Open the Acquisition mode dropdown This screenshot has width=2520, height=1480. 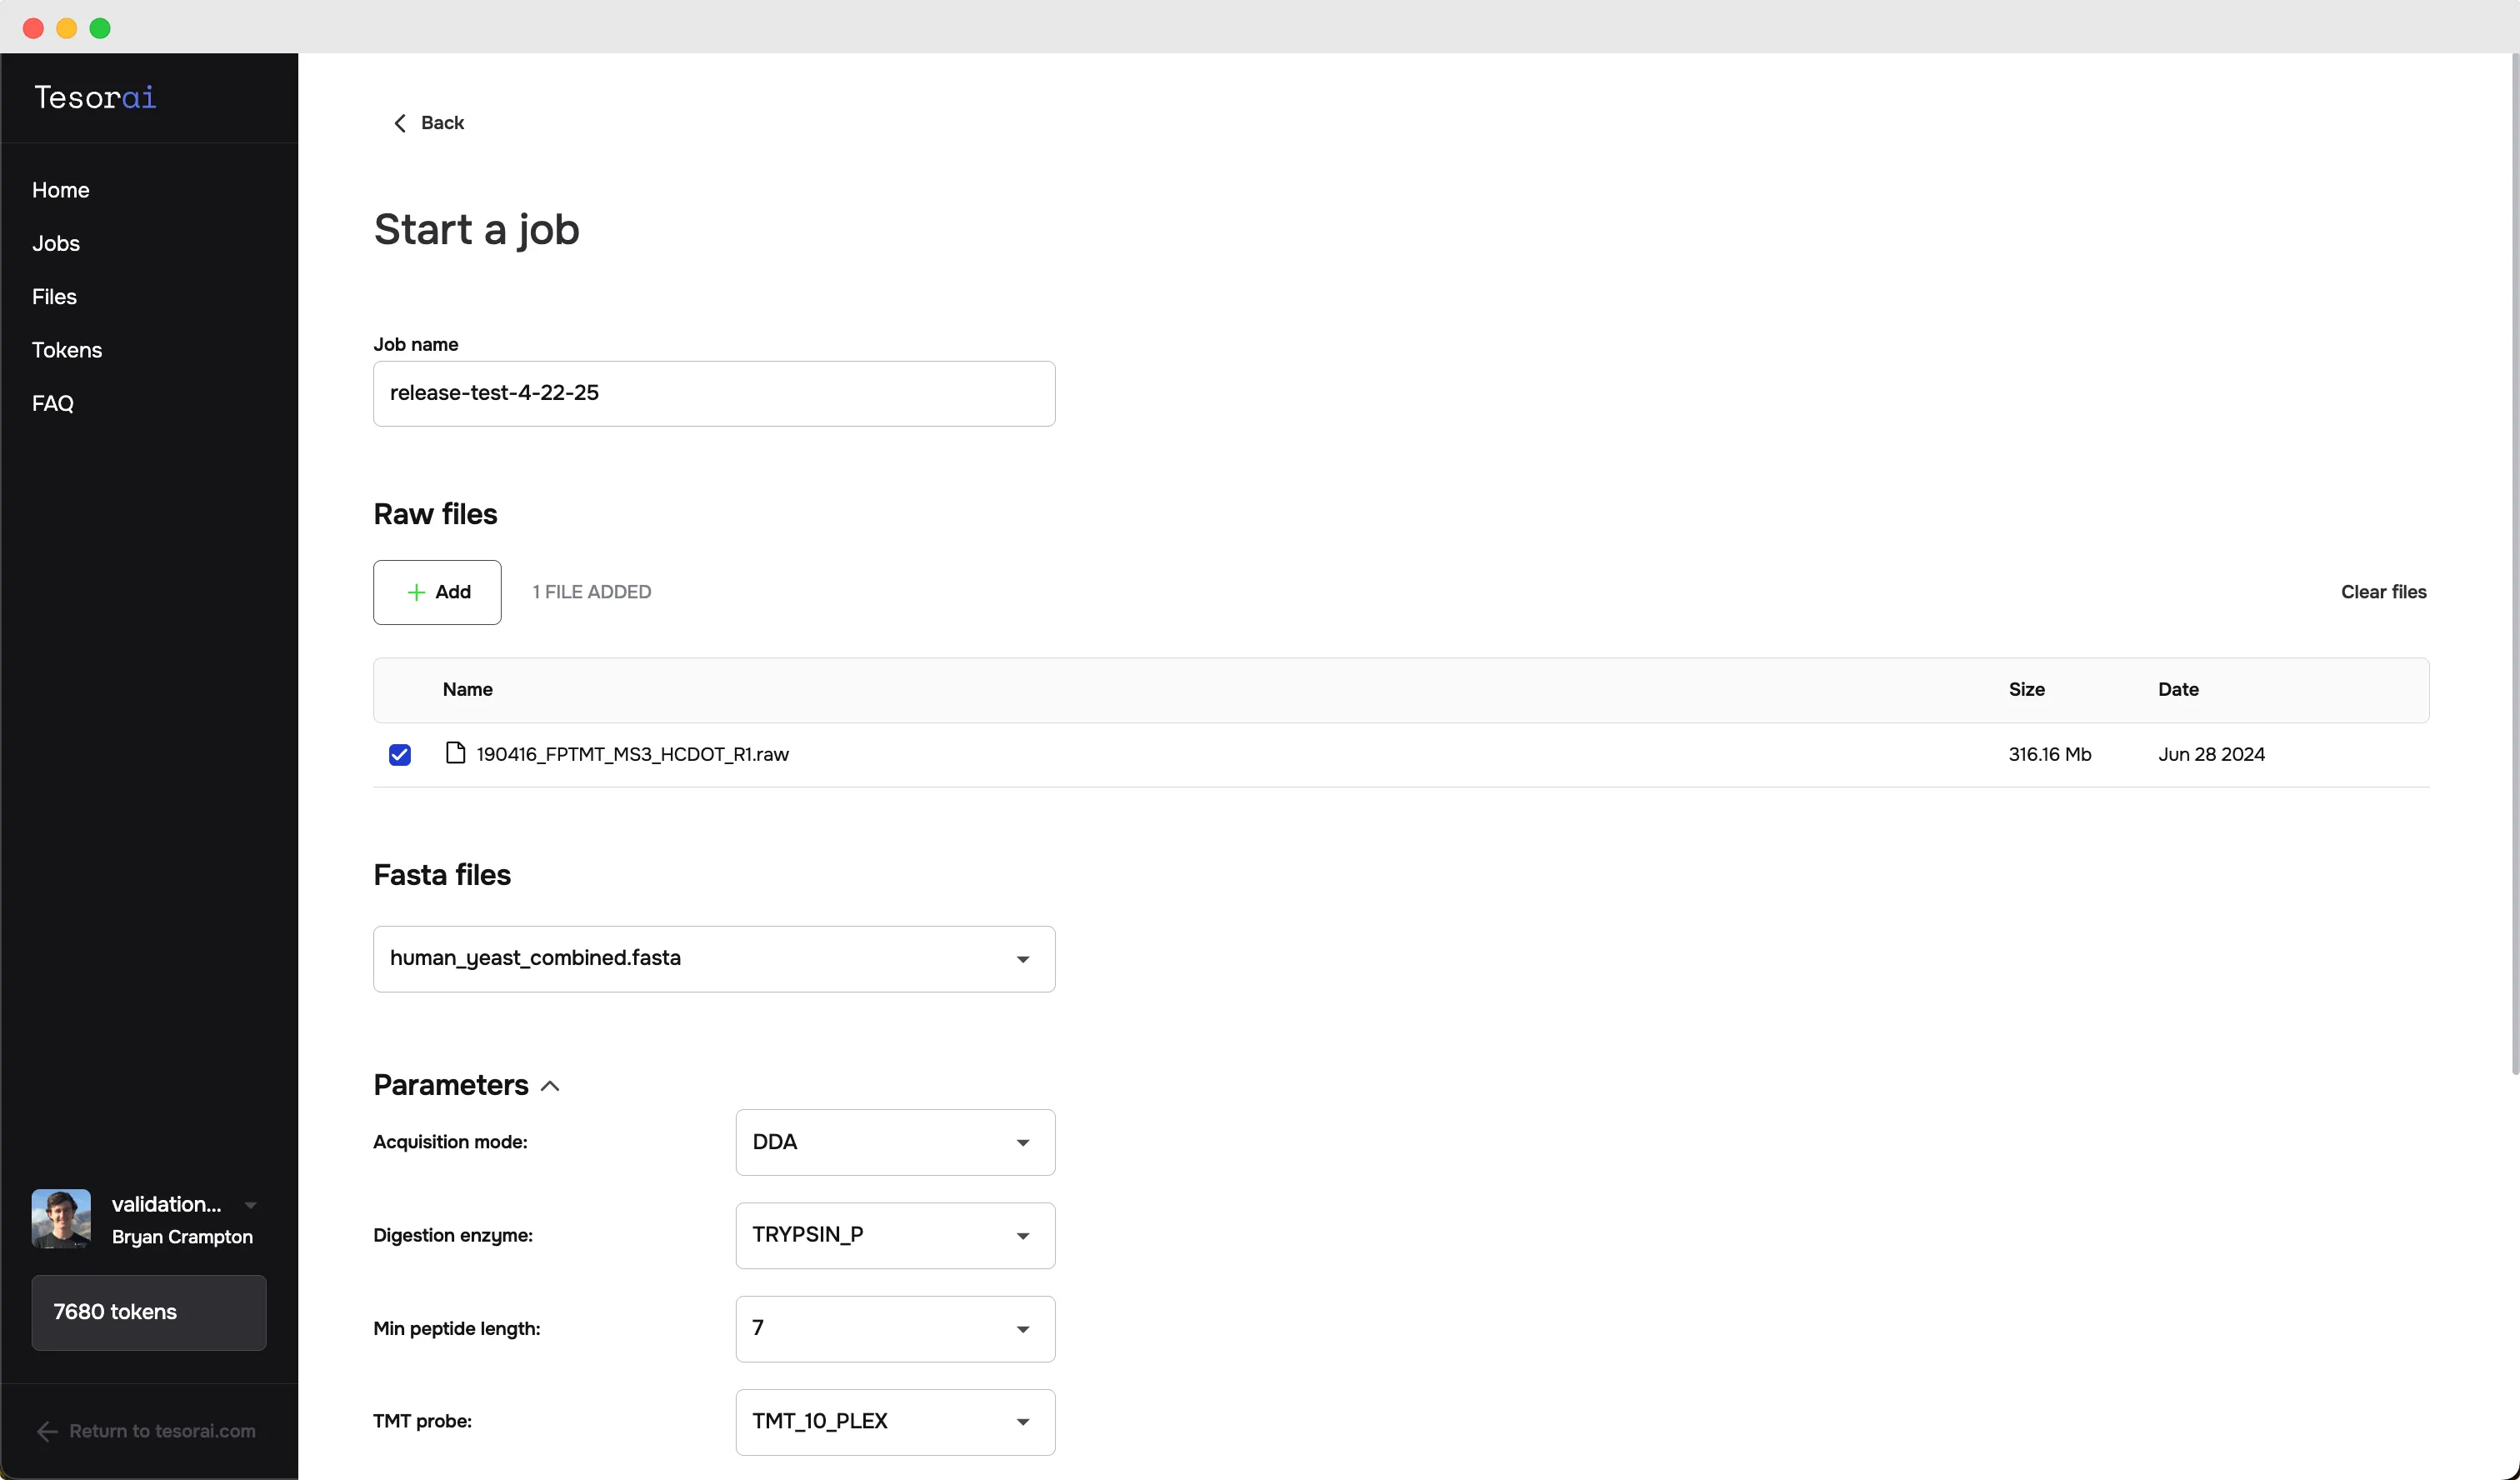895,1142
